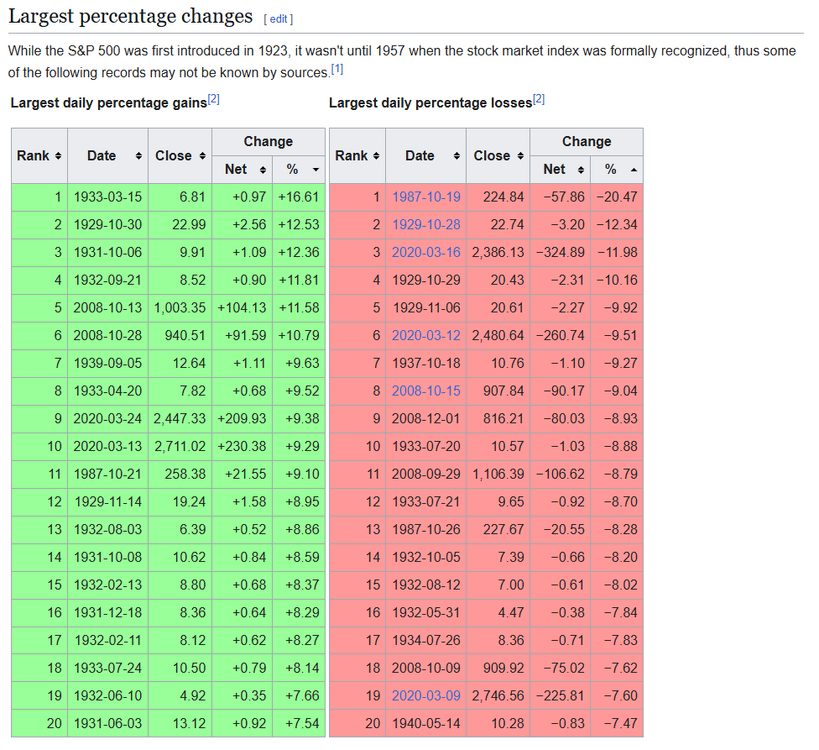
Task: Click the 1987-10-21 date cell
Action: pyautogui.click(x=108, y=474)
